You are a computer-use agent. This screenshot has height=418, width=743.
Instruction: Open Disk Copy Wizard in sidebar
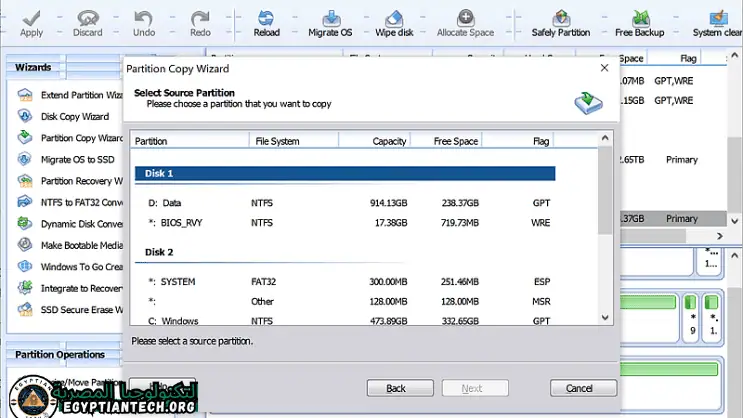63,116
